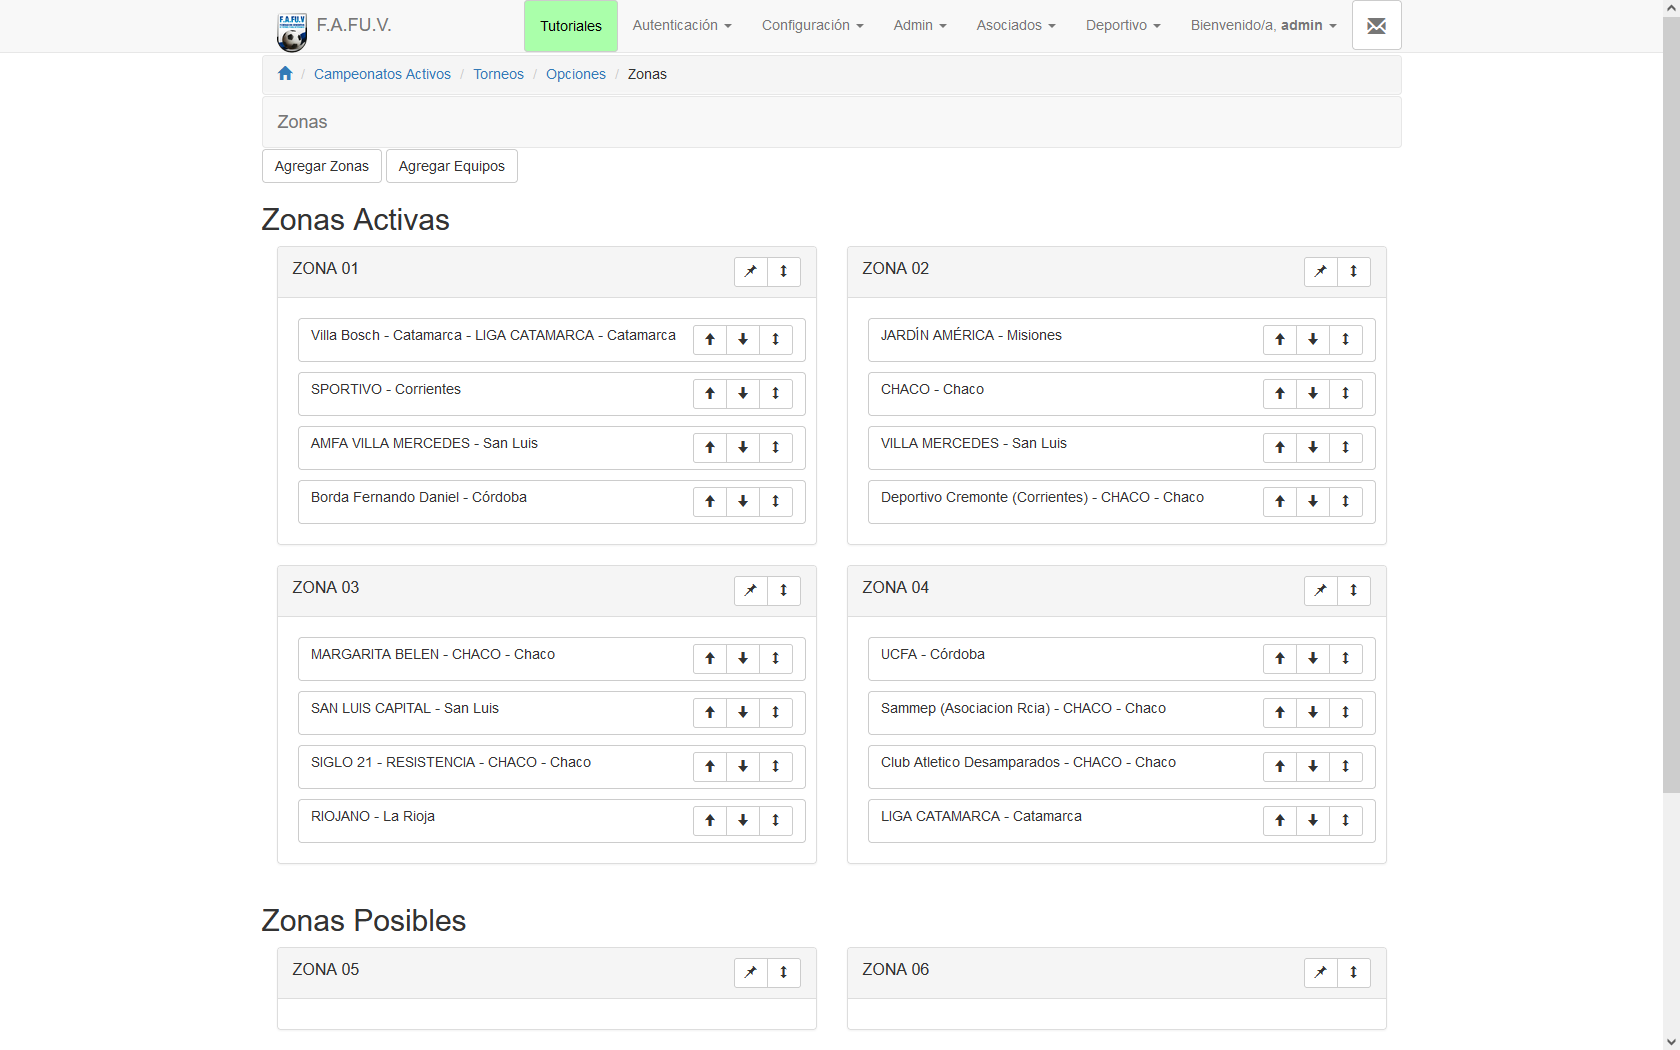Viewport: 1680px width, 1050px height.
Task: Click the envelope messages icon
Action: click(1376, 26)
